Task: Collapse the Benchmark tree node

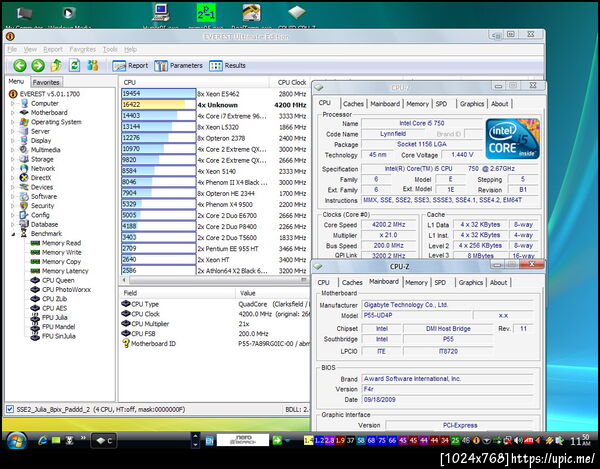Action: coord(12,233)
